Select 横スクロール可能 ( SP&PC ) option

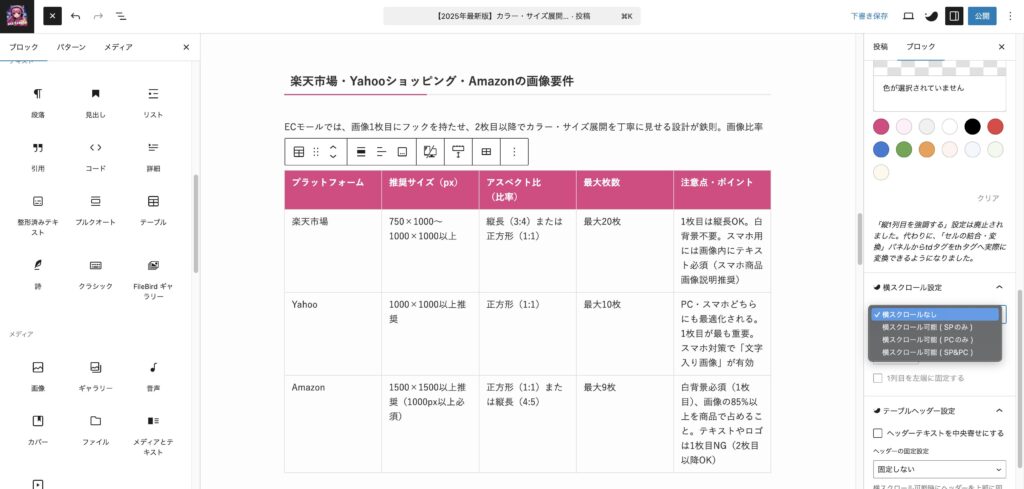click(935, 352)
